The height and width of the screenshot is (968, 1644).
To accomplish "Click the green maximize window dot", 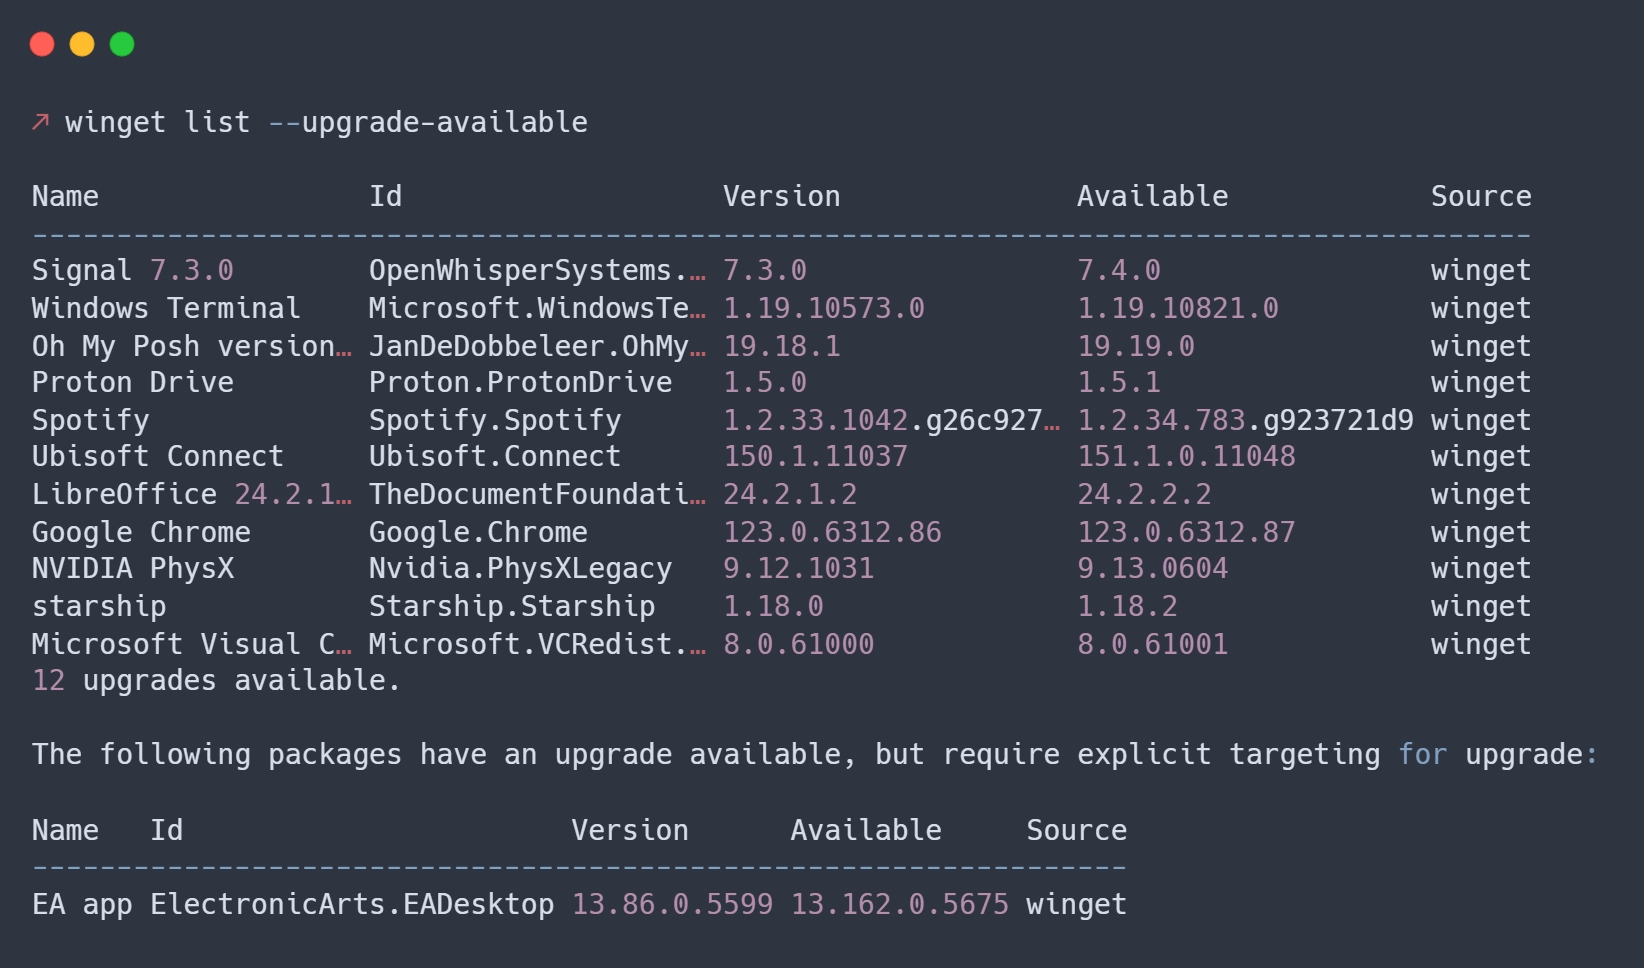I will coord(122,44).
